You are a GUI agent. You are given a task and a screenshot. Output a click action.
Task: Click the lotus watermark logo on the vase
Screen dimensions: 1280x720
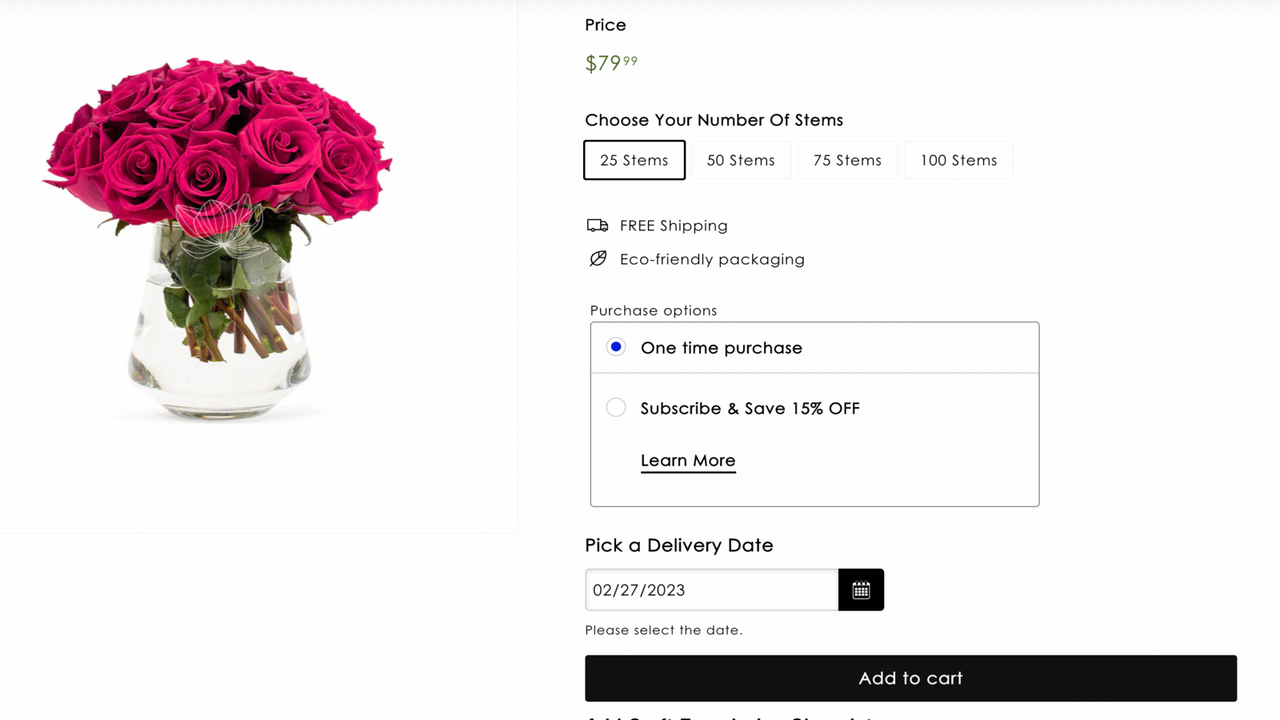click(222, 226)
